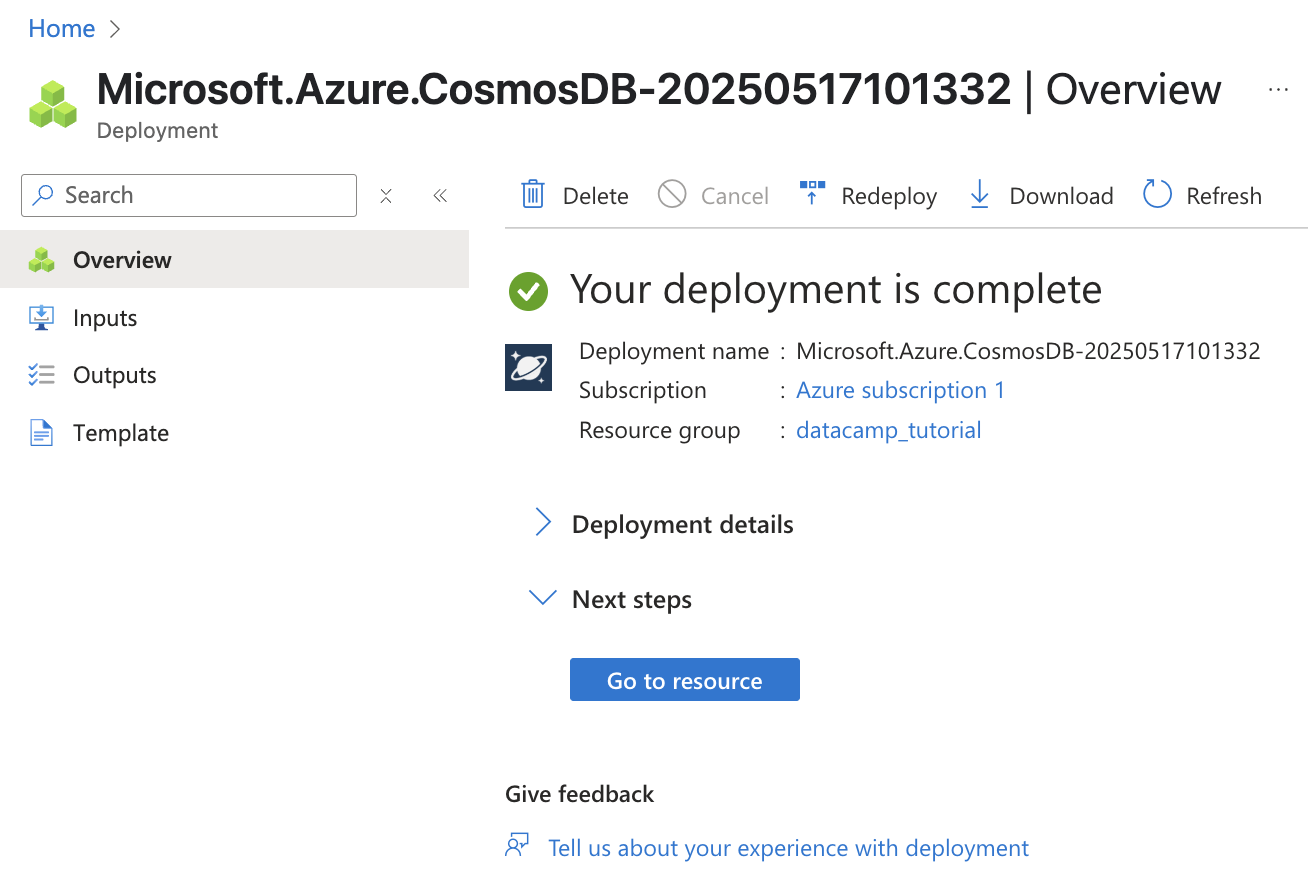Open the more options ellipsis
The height and width of the screenshot is (884, 1308).
pos(1278,89)
